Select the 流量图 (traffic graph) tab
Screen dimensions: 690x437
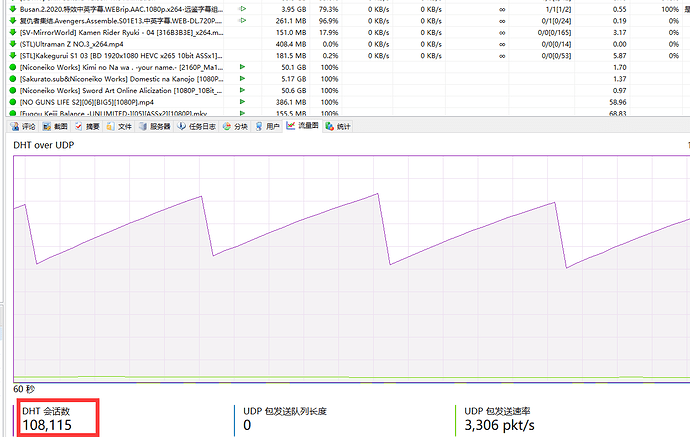[x=302, y=126]
